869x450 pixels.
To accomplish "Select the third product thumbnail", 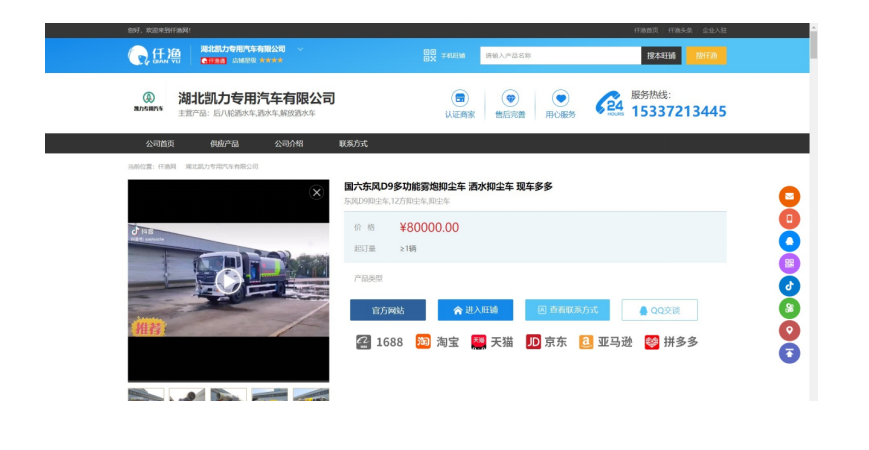I will [228, 395].
